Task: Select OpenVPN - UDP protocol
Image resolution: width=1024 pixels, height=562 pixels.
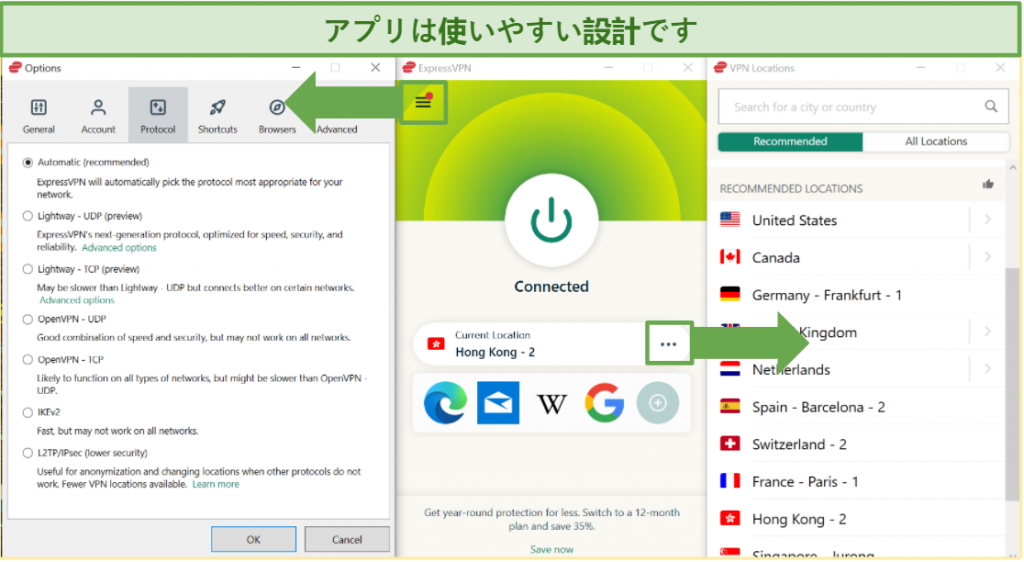Action: tap(27, 319)
